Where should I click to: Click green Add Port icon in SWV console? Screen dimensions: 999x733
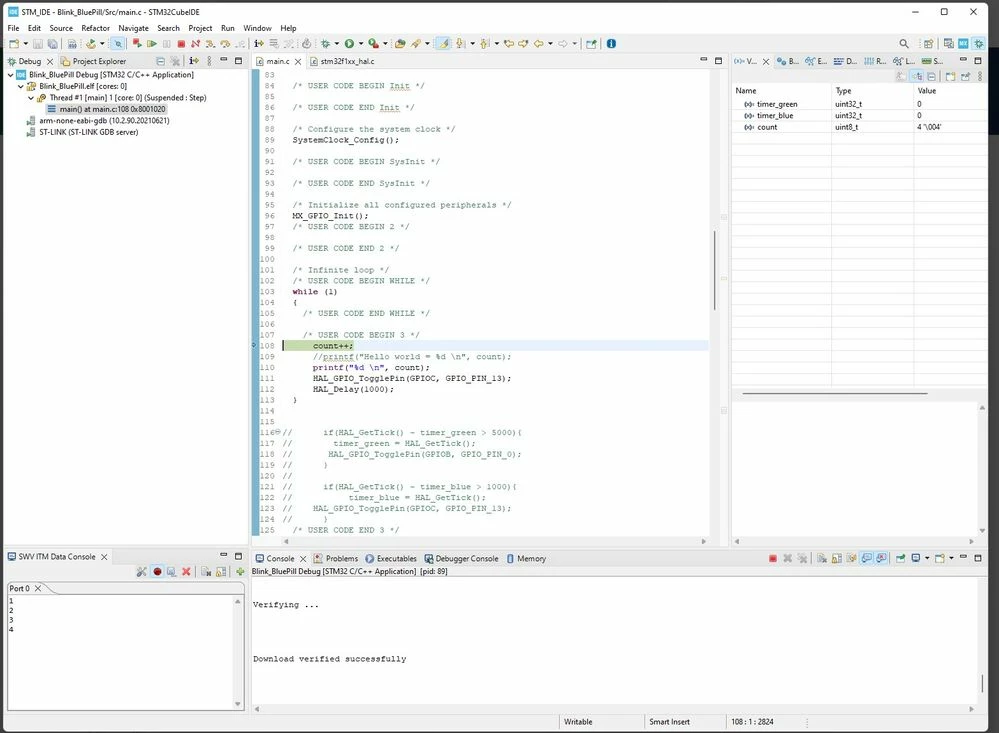point(240,572)
